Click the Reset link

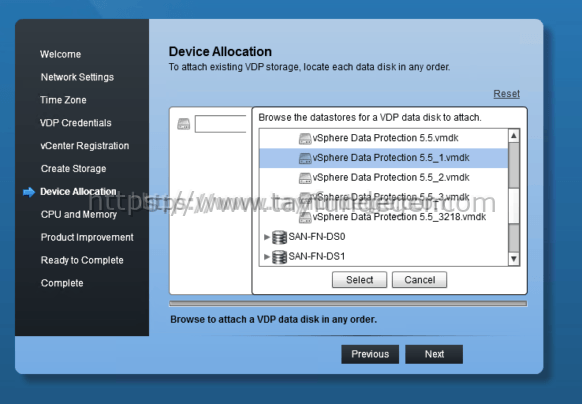click(506, 94)
